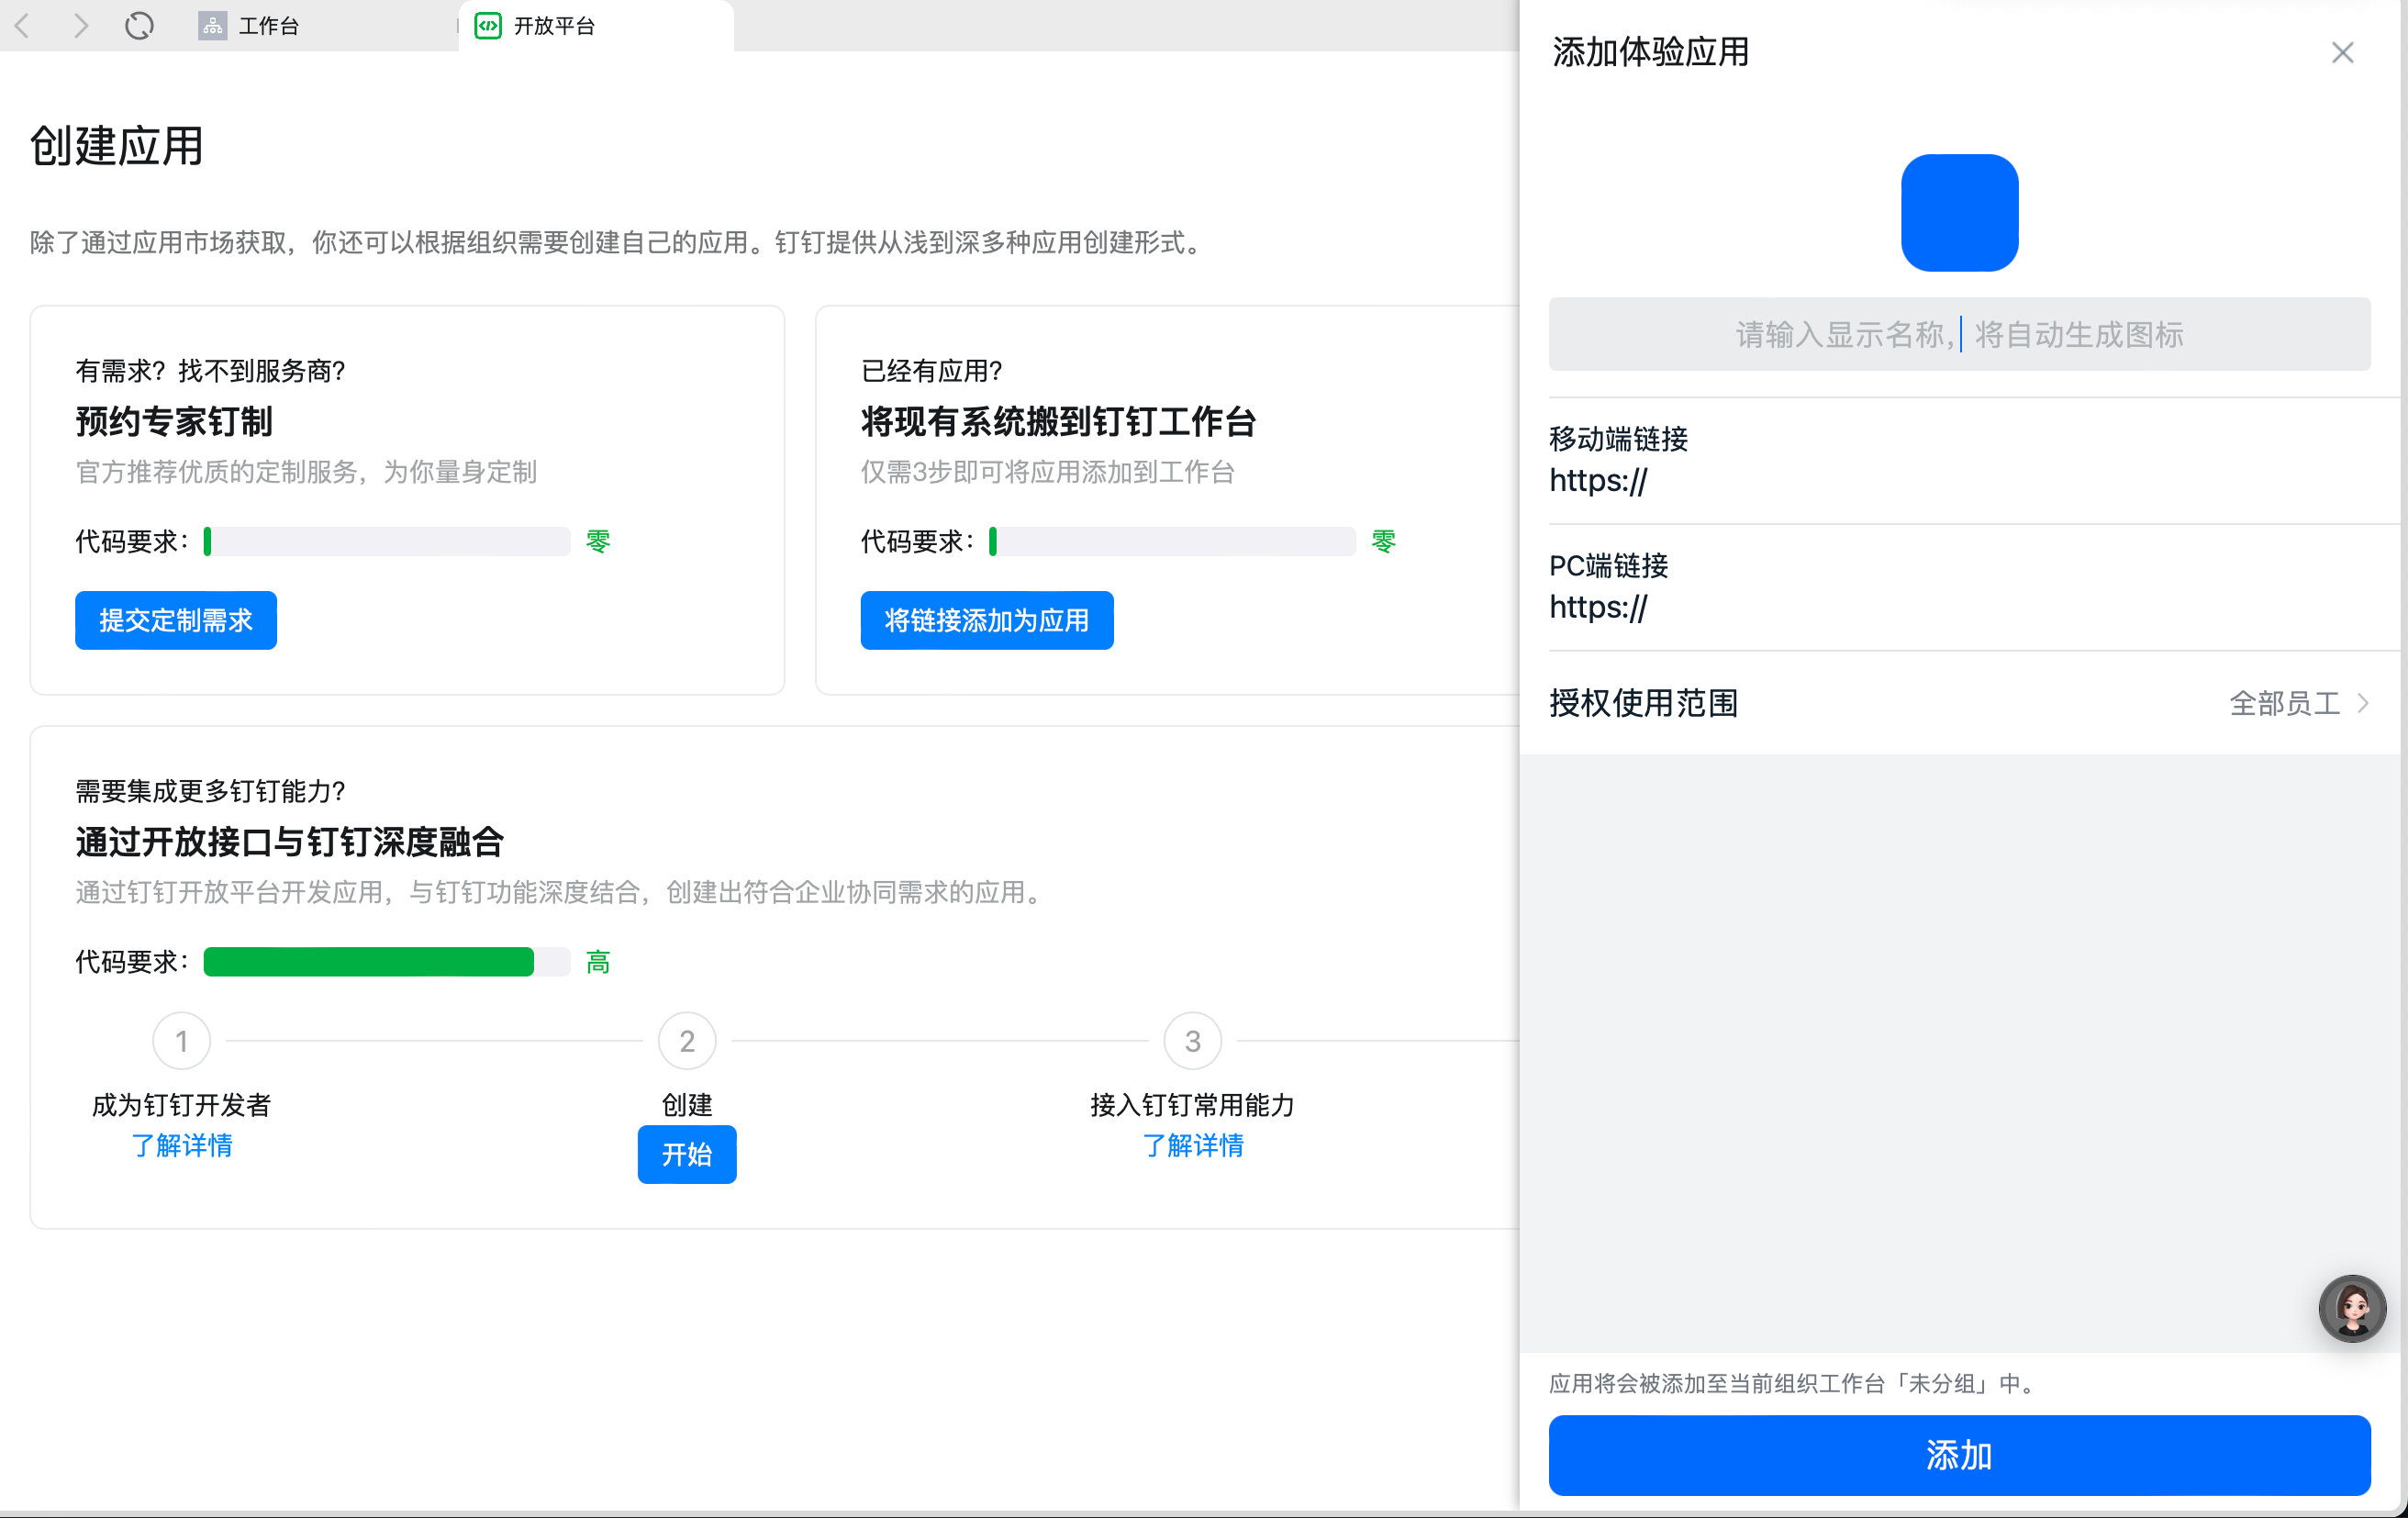Click step 1 circle indicator
This screenshot has height=1518, width=2408.
[182, 1041]
